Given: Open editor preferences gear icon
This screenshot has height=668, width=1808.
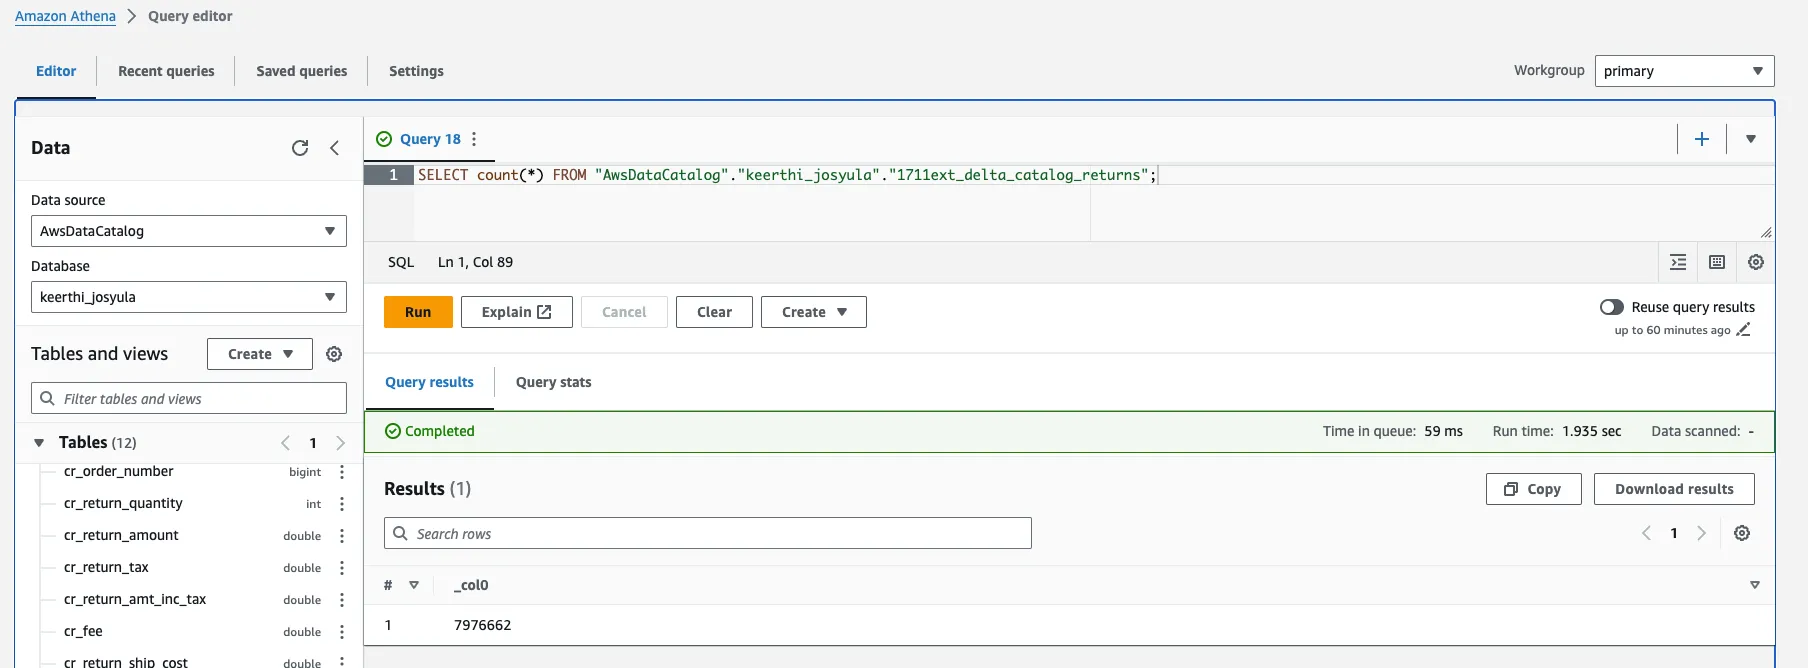Looking at the screenshot, I should 1755,262.
